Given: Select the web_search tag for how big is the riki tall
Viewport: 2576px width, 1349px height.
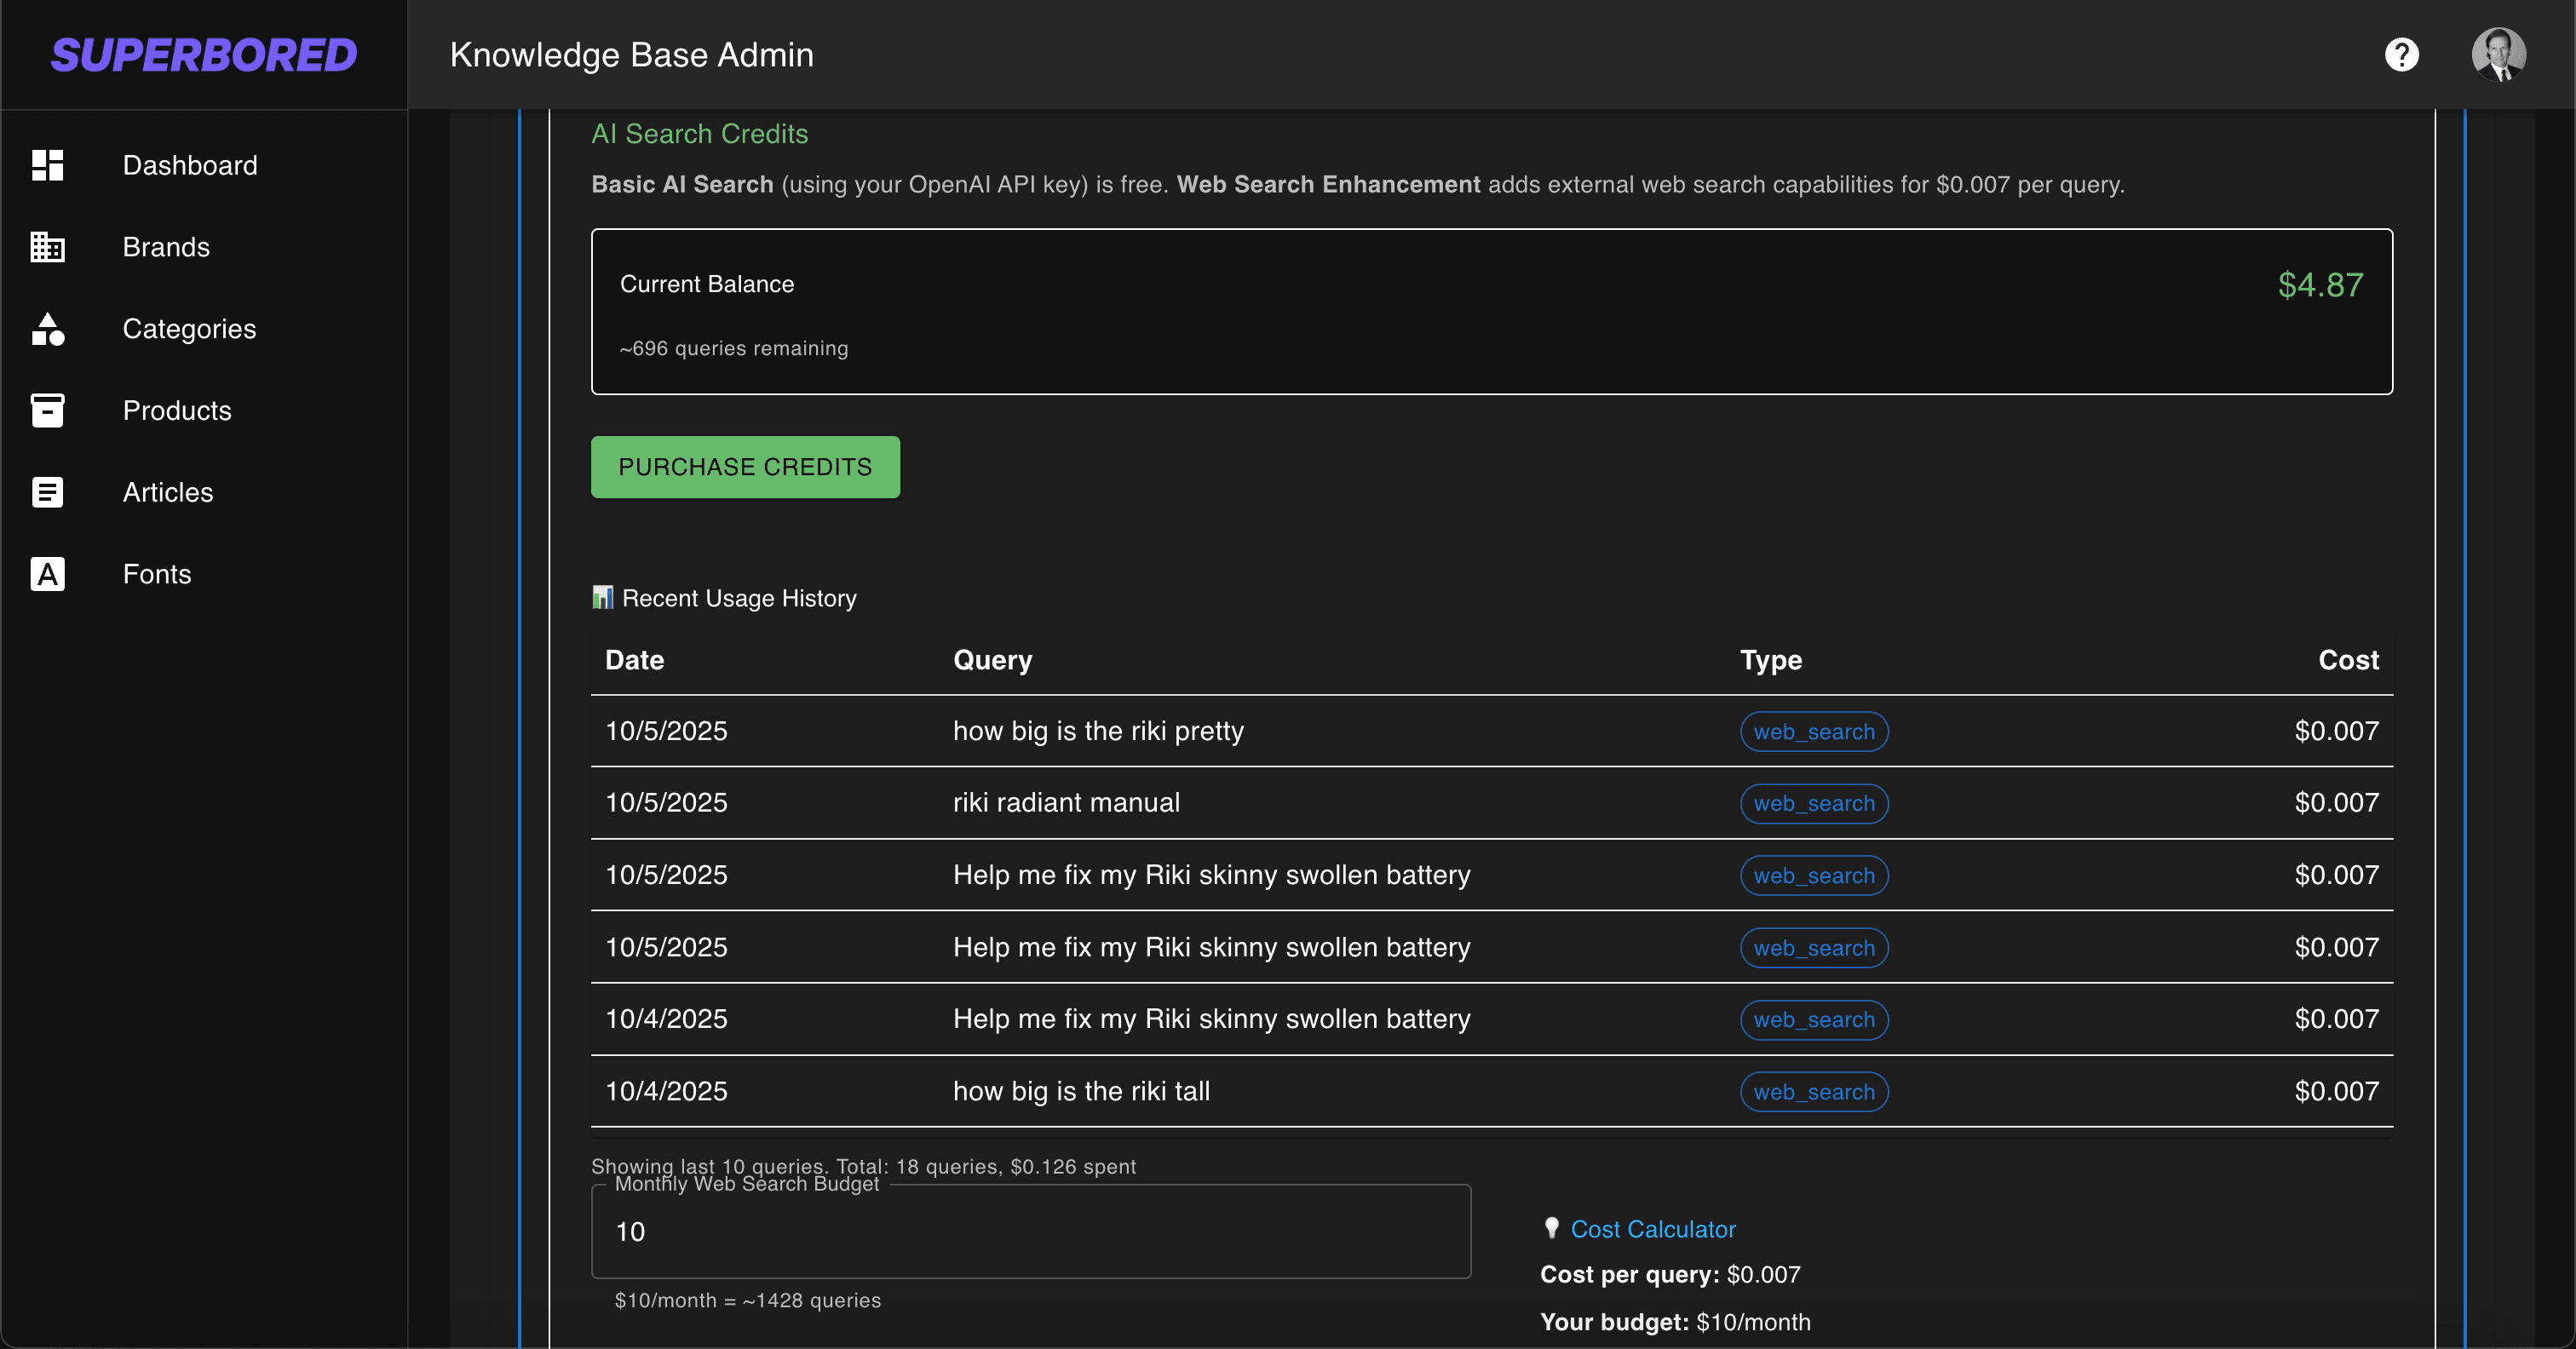Looking at the screenshot, I should pyautogui.click(x=1814, y=1091).
